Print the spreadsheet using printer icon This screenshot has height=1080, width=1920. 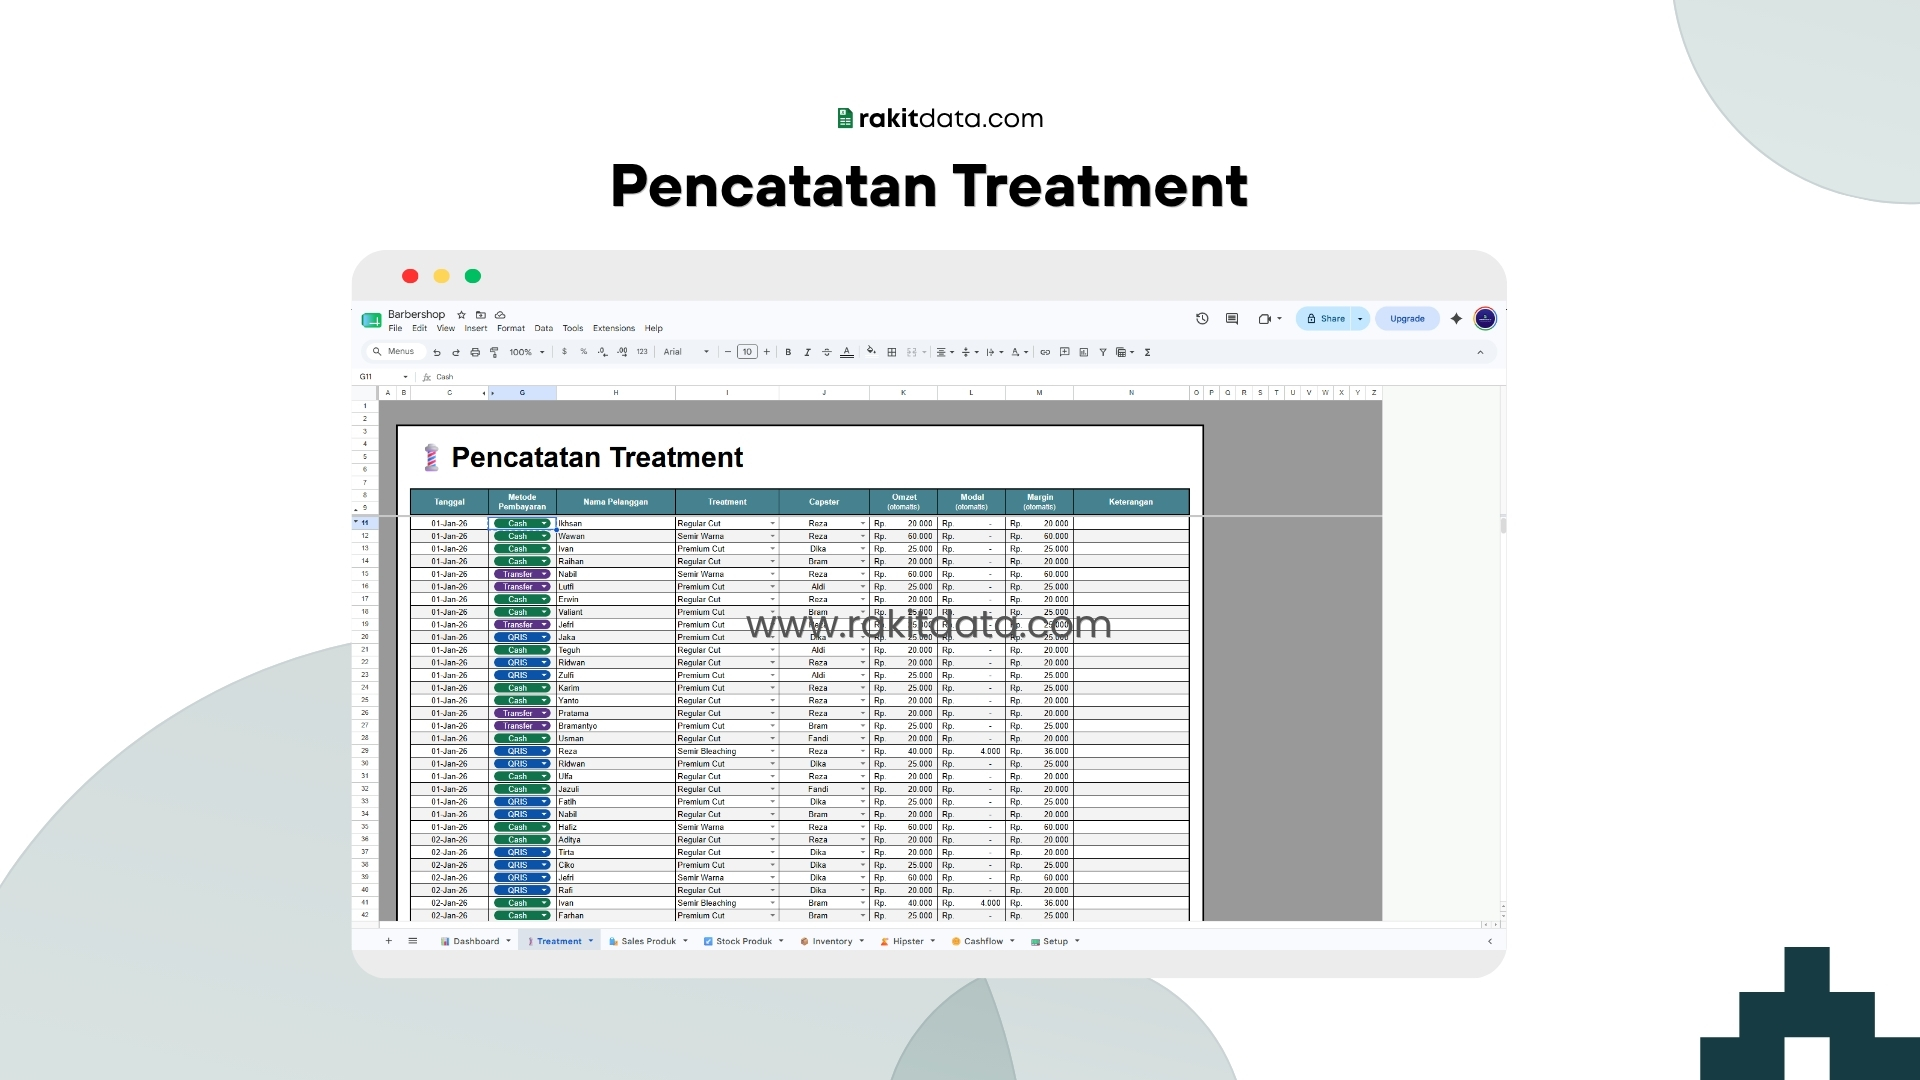pos(475,352)
